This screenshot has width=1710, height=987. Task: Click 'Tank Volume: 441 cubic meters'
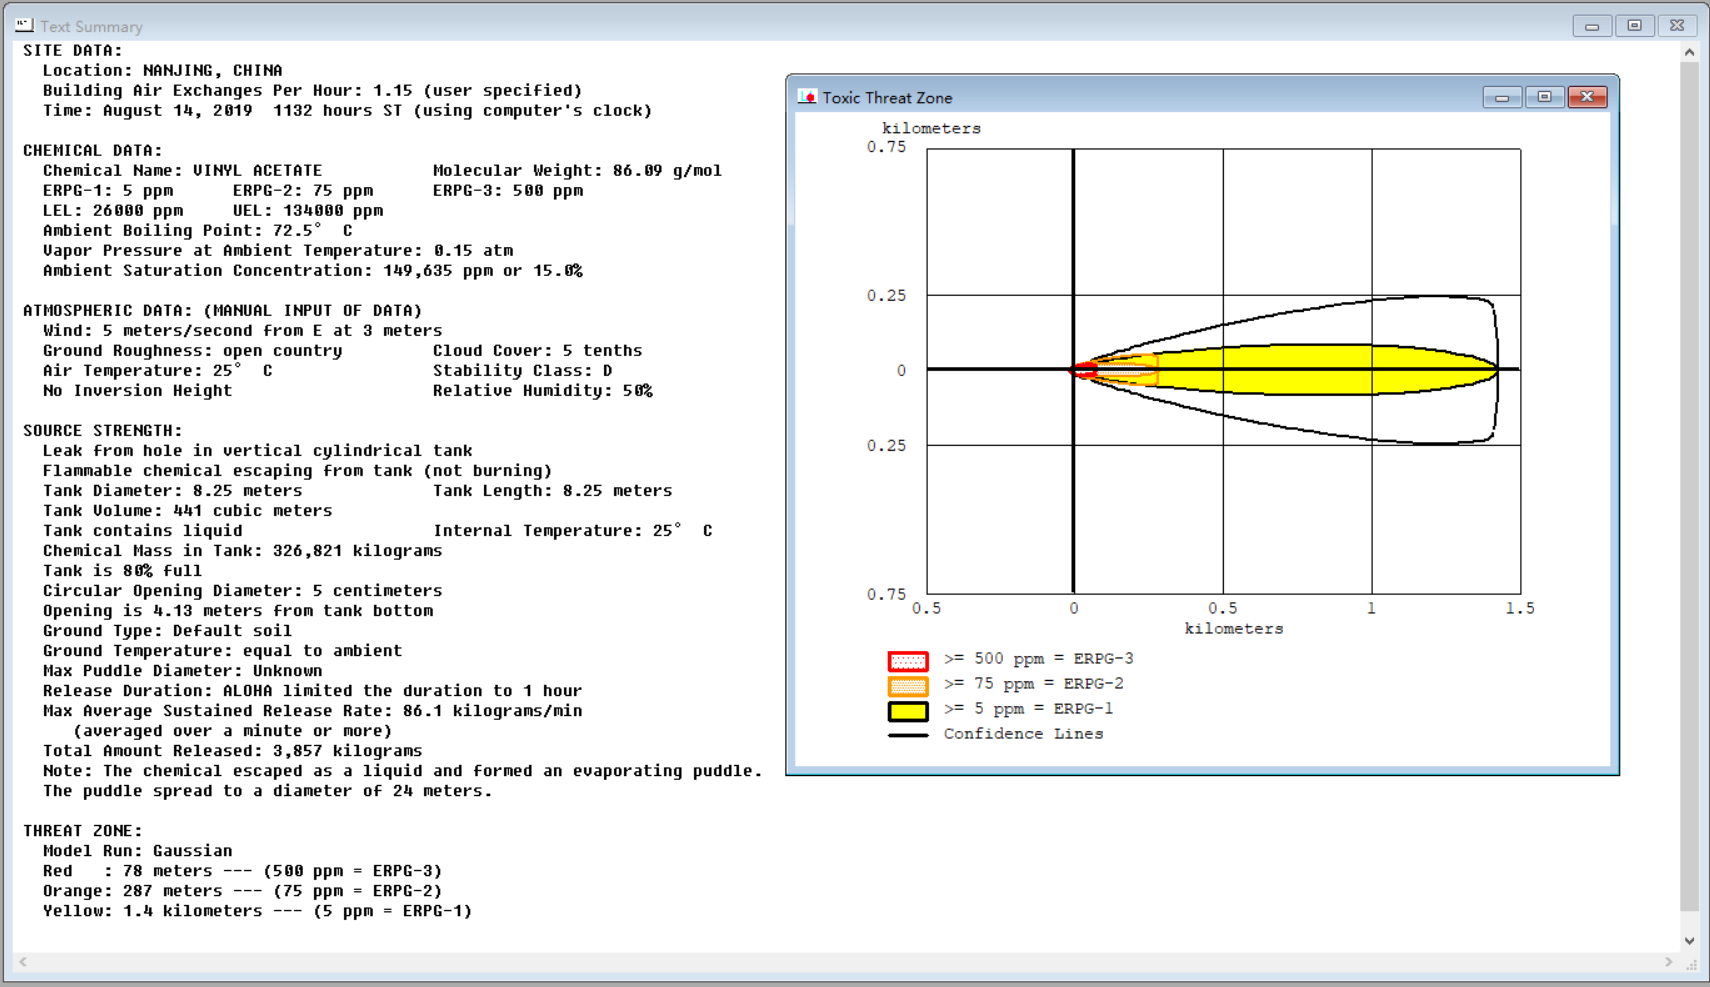point(188,511)
